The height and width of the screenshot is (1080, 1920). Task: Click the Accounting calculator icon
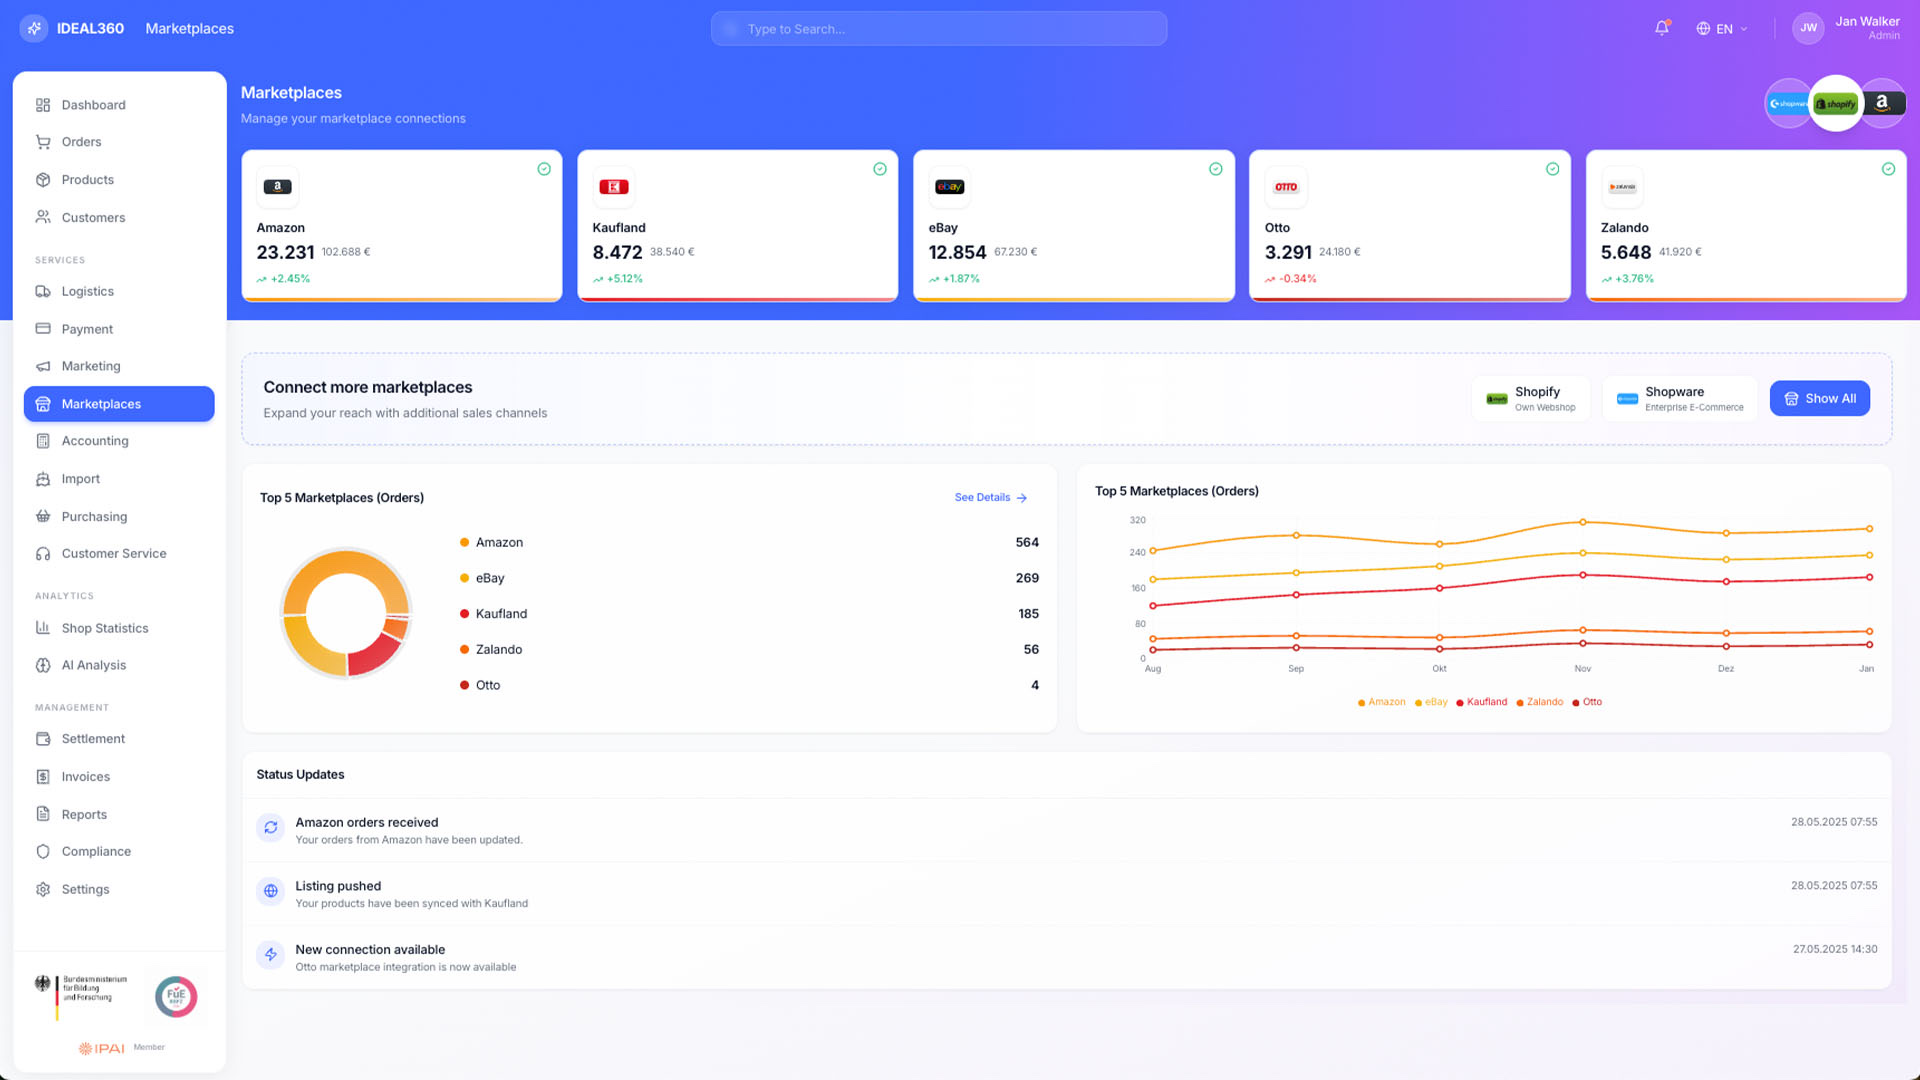click(43, 441)
